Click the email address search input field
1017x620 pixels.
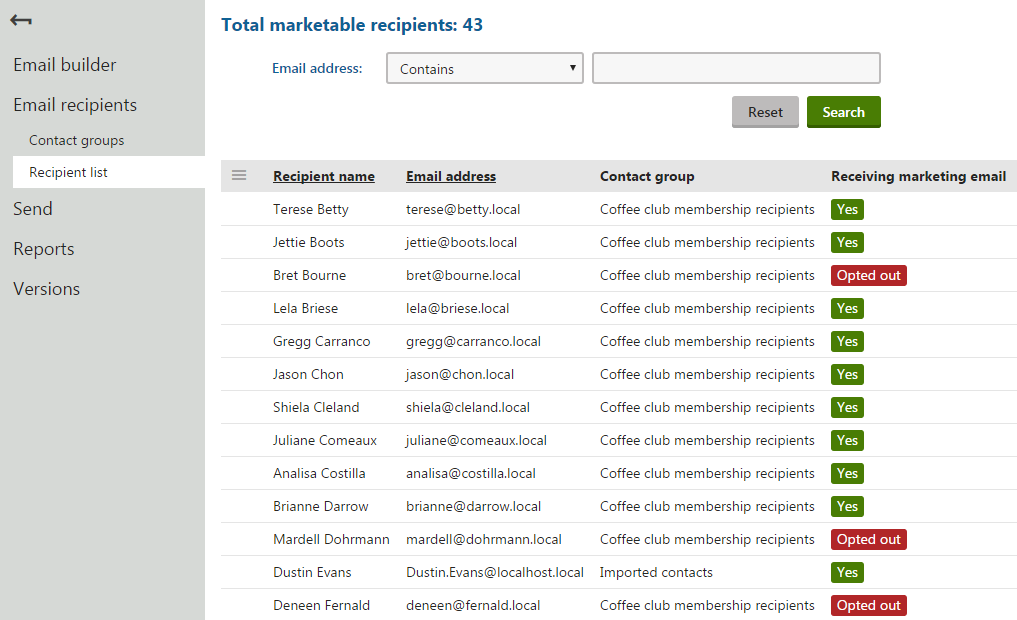coord(736,68)
